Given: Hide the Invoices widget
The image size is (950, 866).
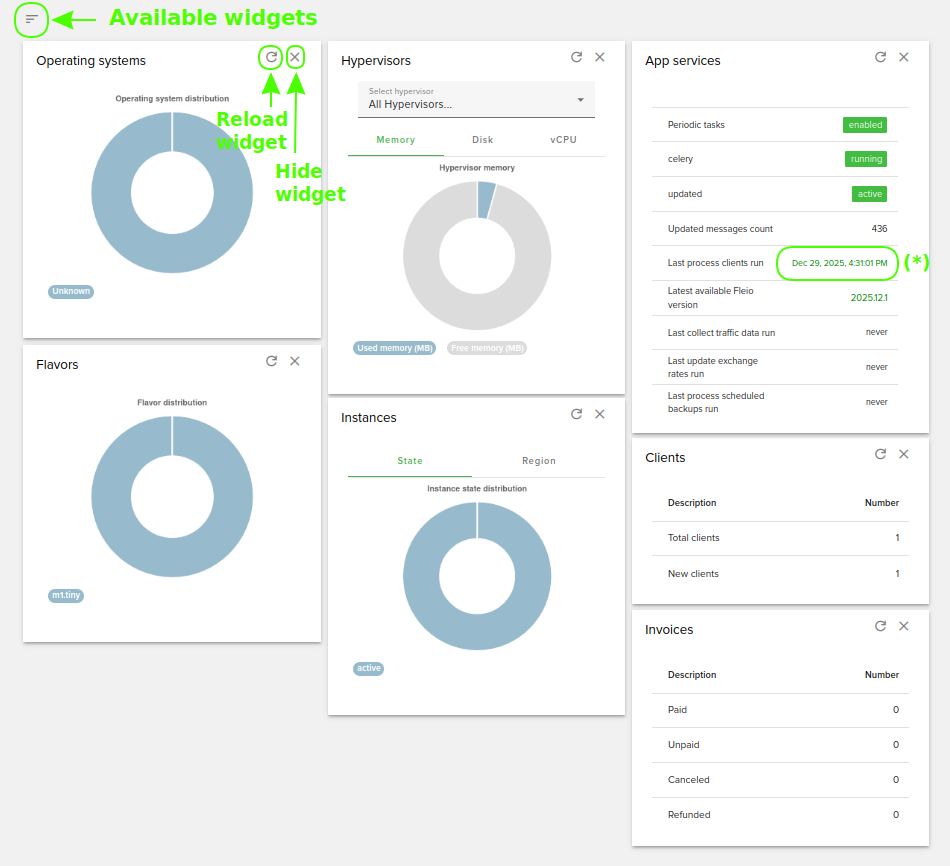Looking at the screenshot, I should (x=904, y=626).
